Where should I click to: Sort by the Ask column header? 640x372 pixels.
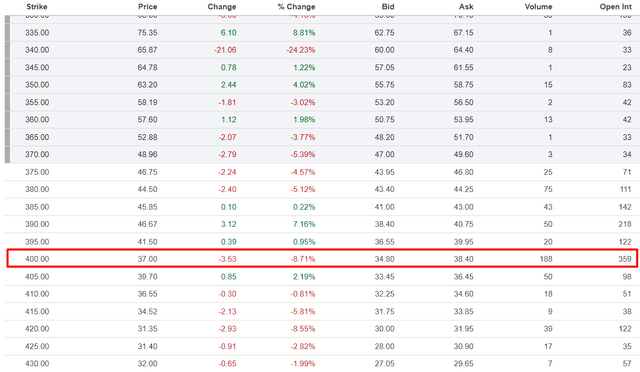pos(466,7)
